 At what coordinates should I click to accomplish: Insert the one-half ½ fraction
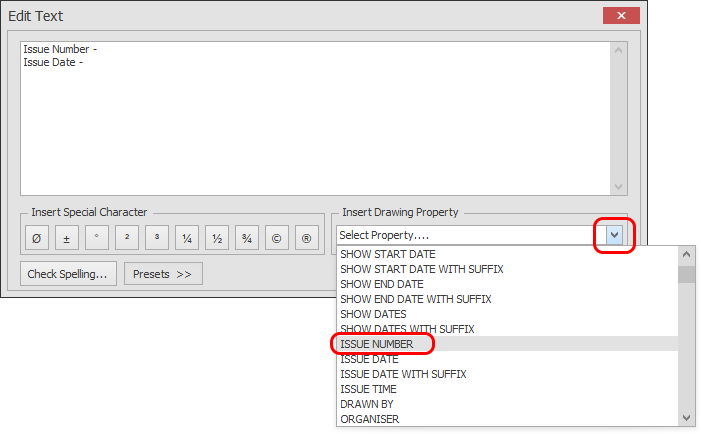[x=217, y=238]
